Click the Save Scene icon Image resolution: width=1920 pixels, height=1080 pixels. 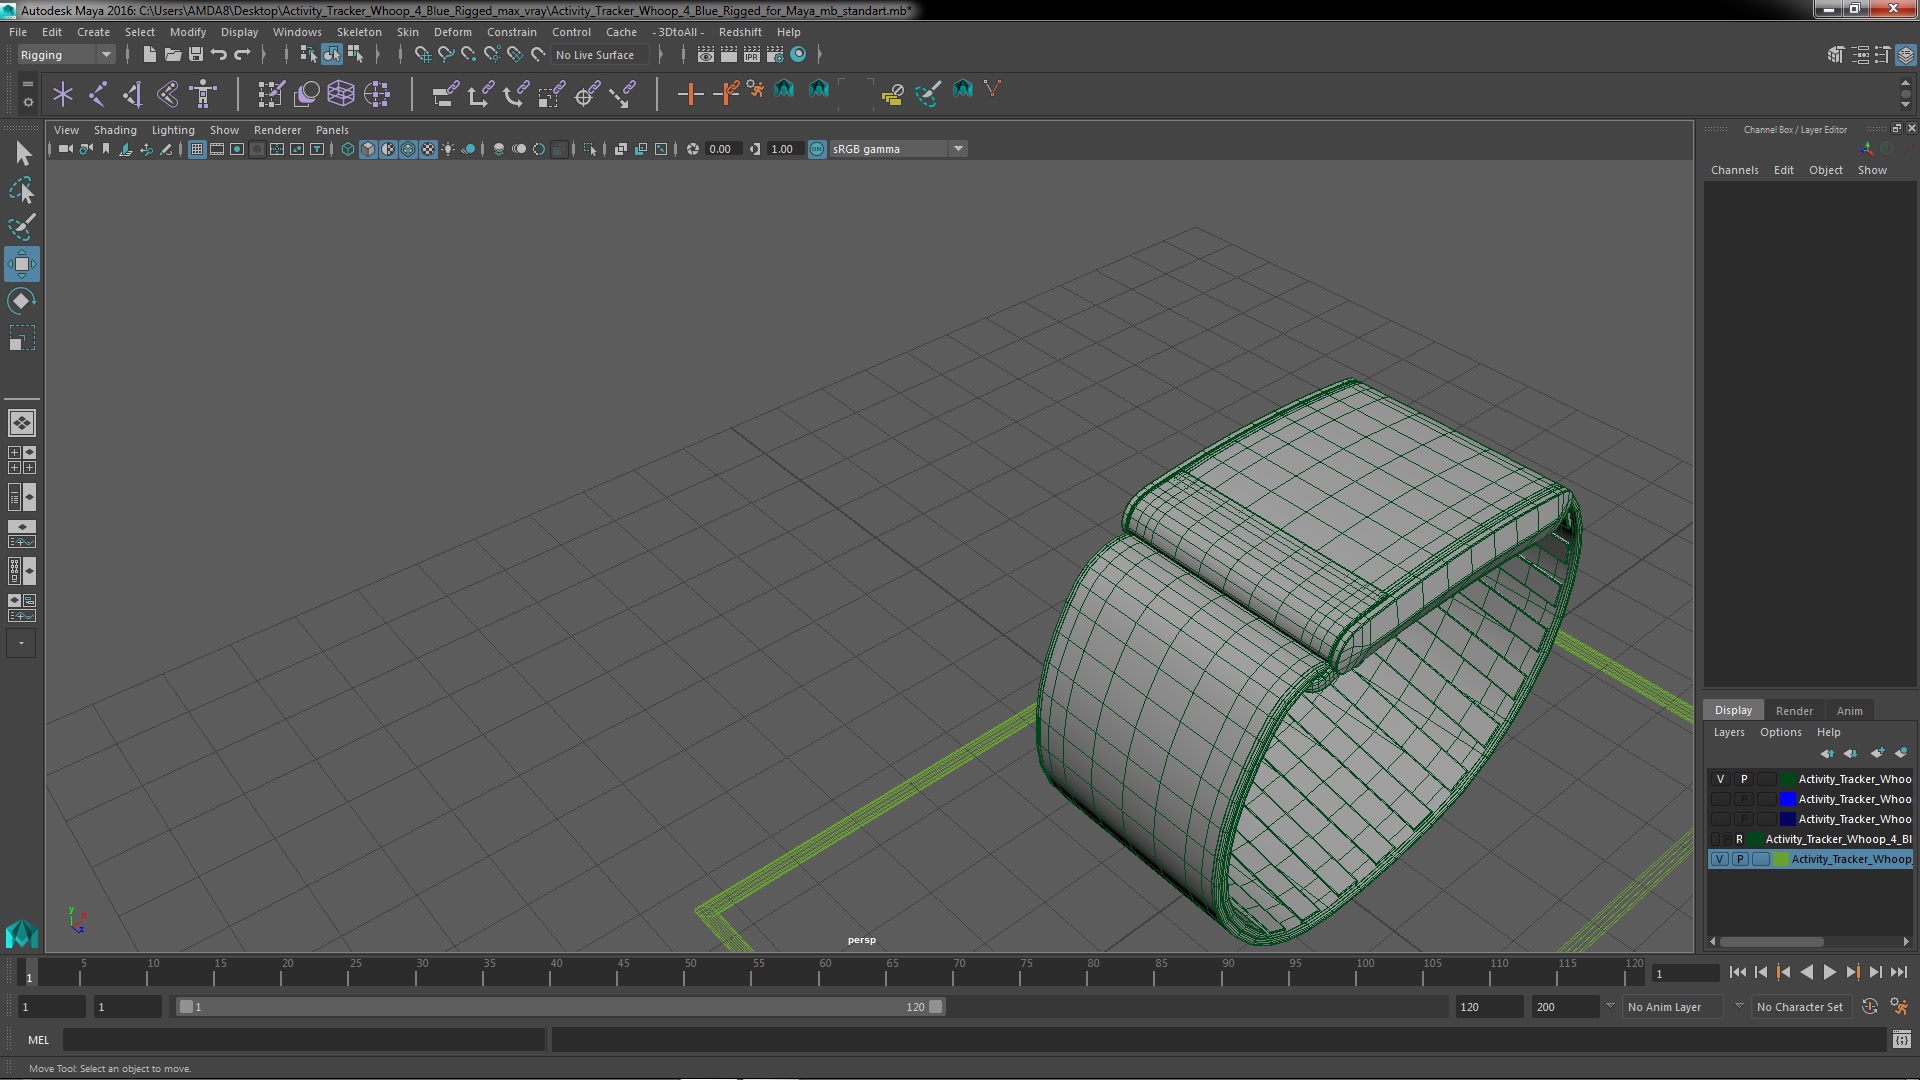coord(196,55)
